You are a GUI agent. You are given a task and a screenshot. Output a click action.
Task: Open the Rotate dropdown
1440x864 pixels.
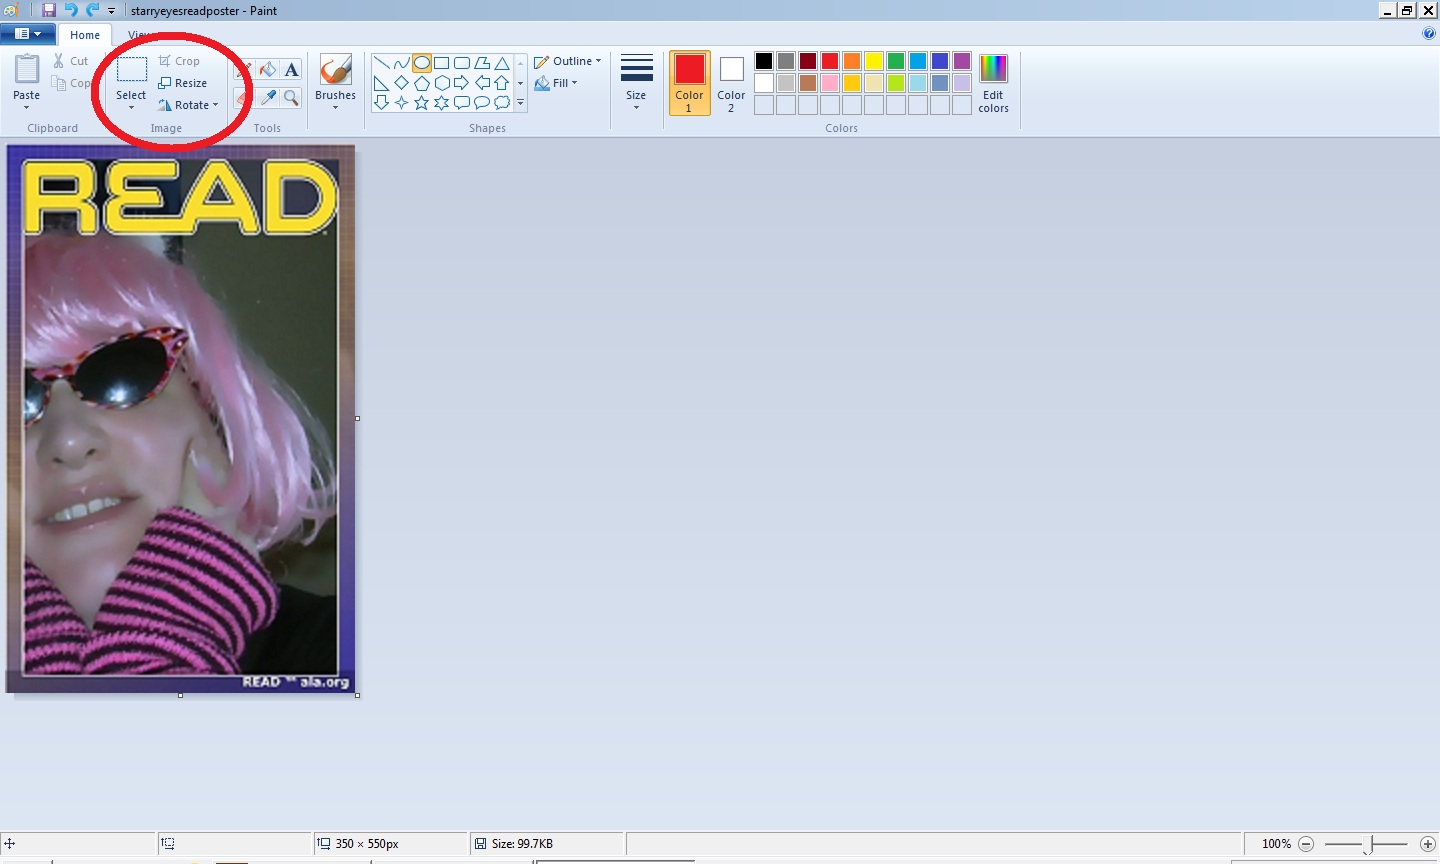coord(188,105)
